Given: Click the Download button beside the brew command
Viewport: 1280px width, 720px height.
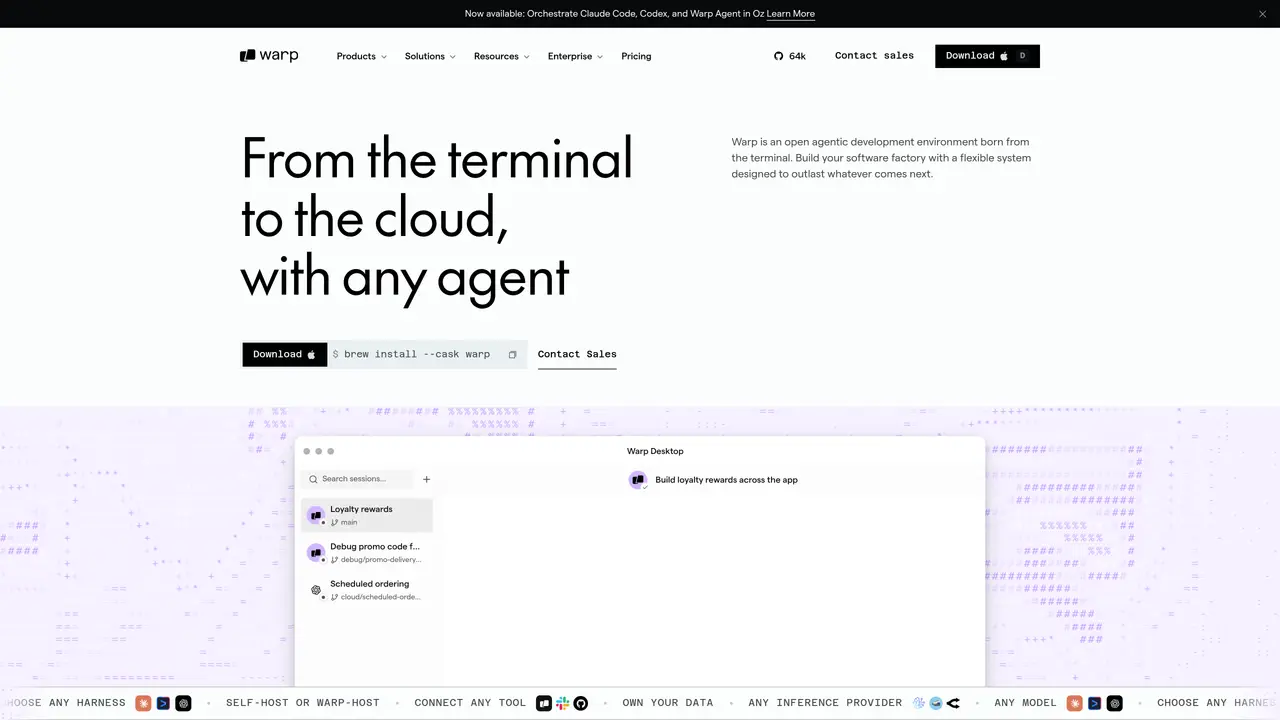Looking at the screenshot, I should point(285,354).
